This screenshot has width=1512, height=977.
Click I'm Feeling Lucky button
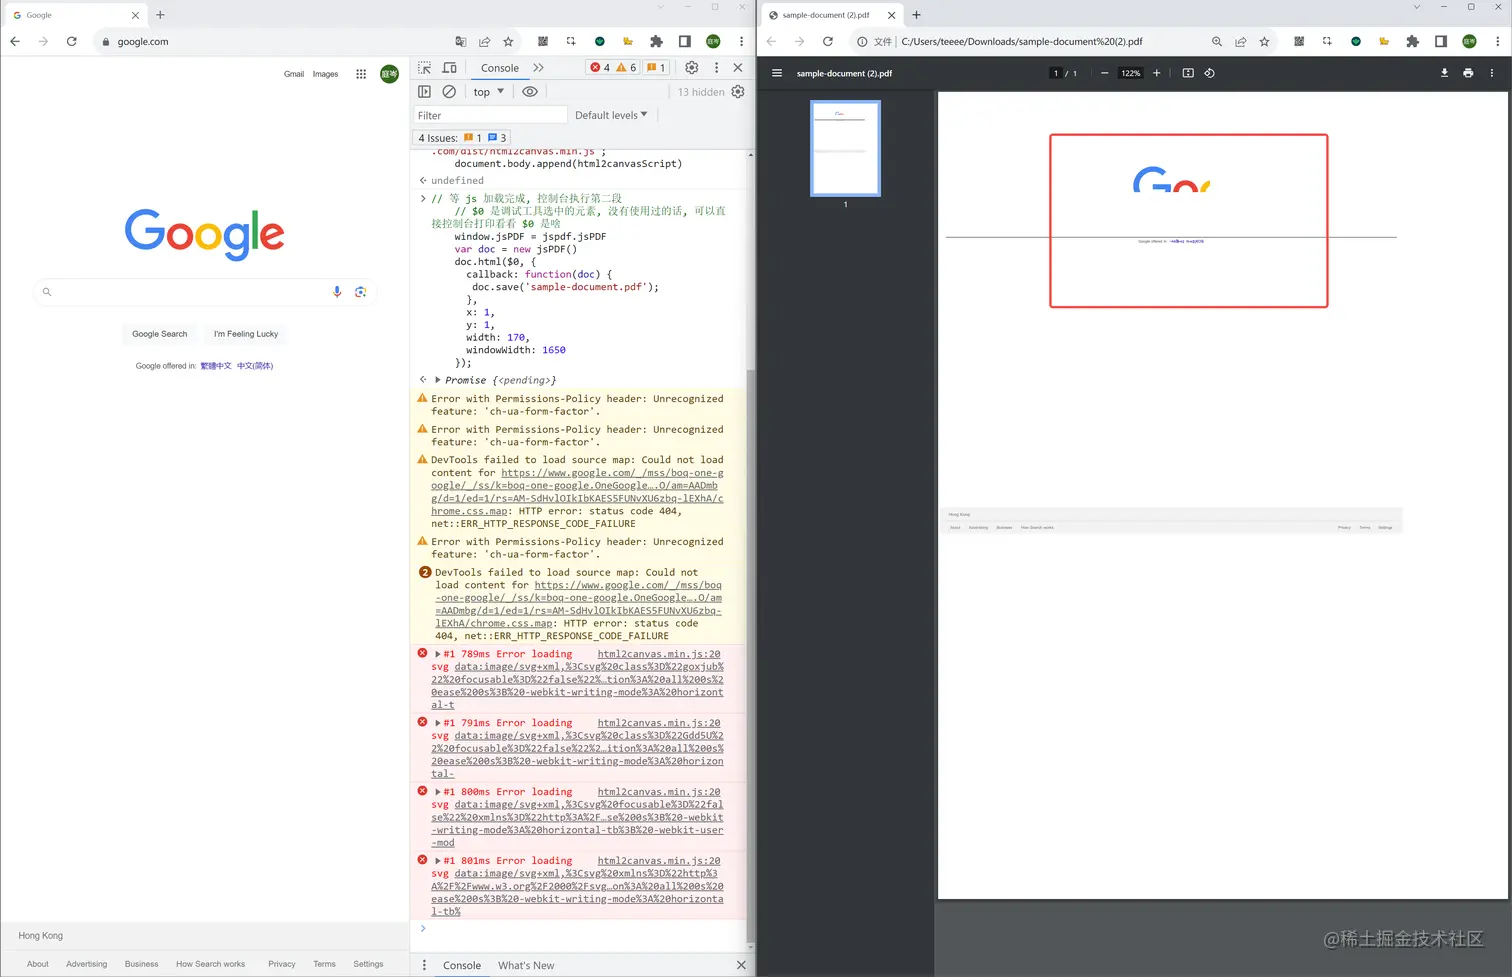click(x=246, y=334)
